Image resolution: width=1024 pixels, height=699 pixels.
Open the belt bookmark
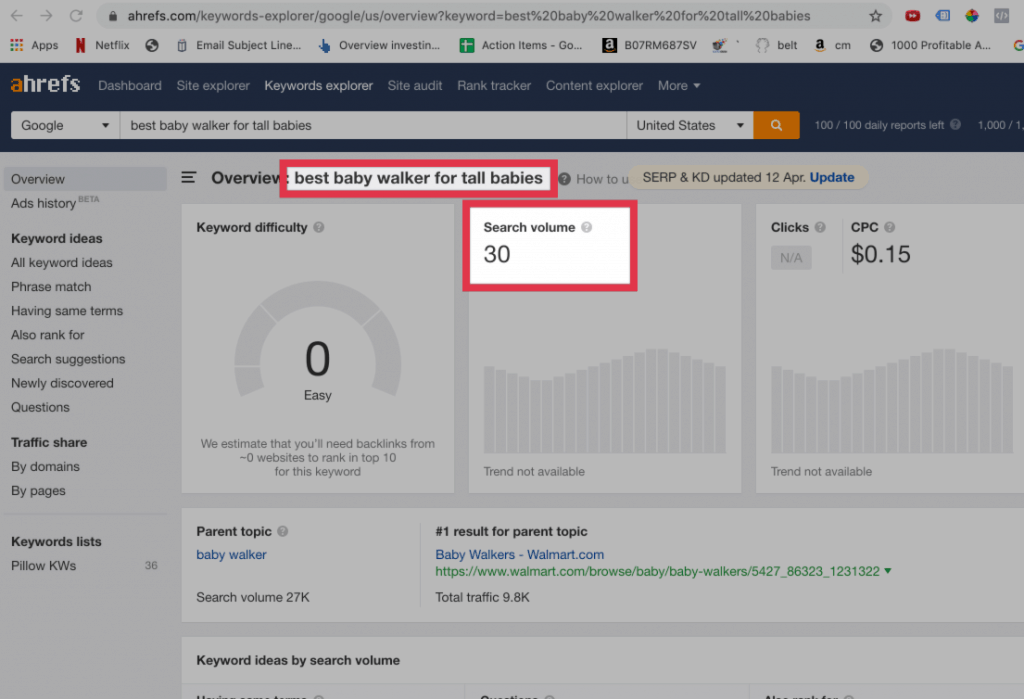[776, 45]
